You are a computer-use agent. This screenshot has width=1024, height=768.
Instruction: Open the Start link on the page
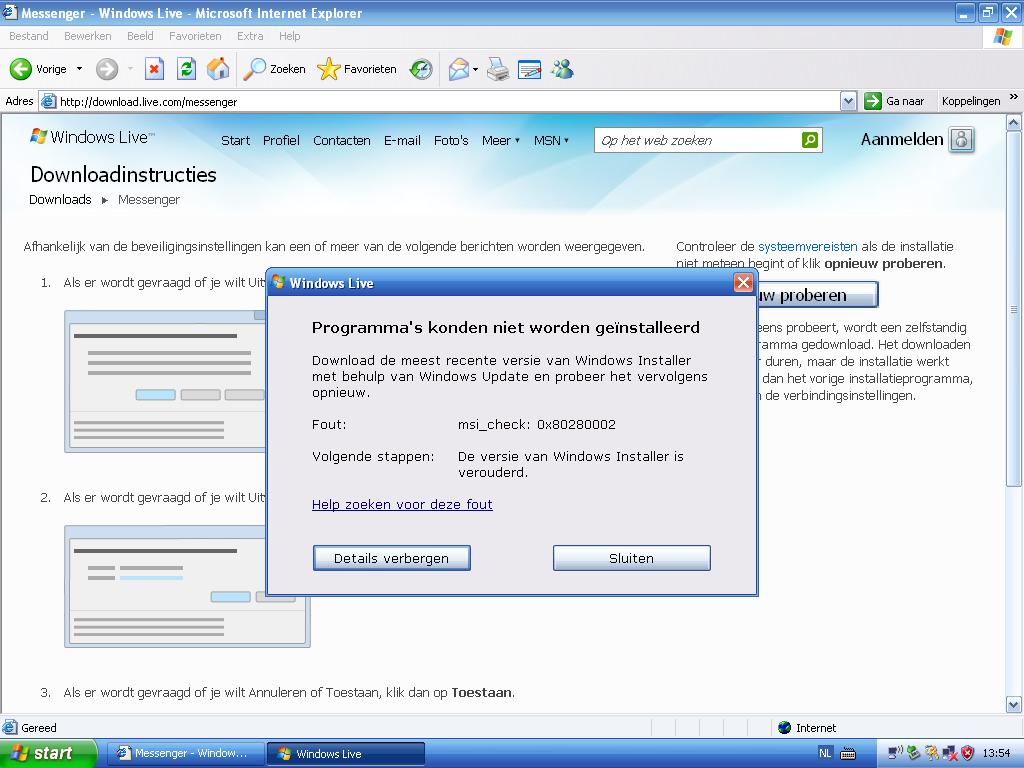coord(236,140)
